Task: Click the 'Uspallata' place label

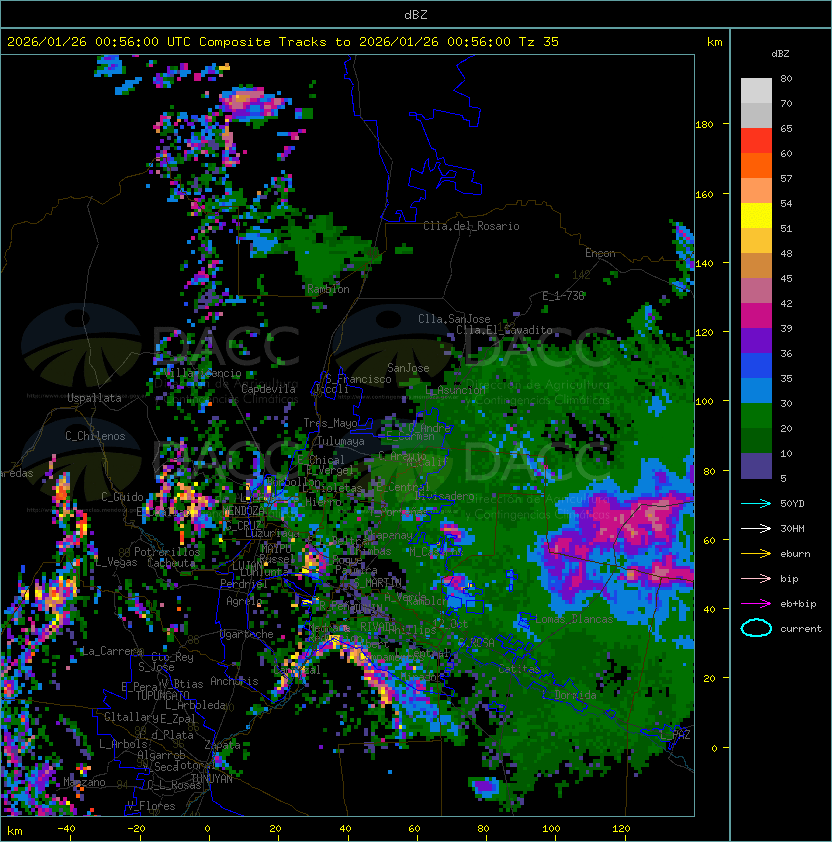Action: click(x=94, y=398)
